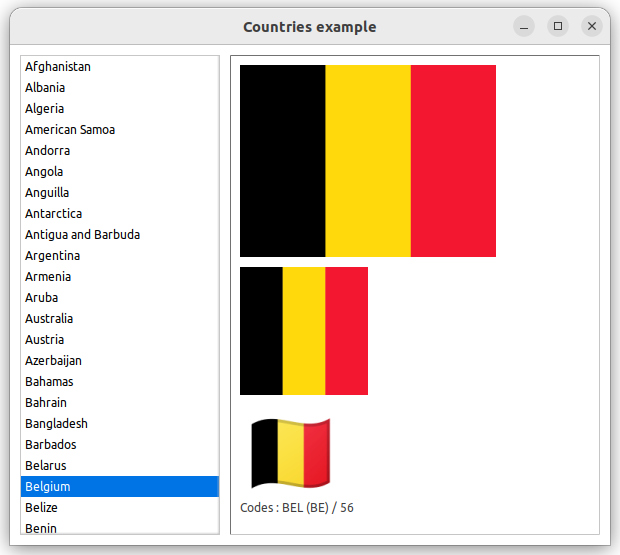This screenshot has height=555, width=620.
Task: Select Australia in the list
Action: click(x=49, y=319)
